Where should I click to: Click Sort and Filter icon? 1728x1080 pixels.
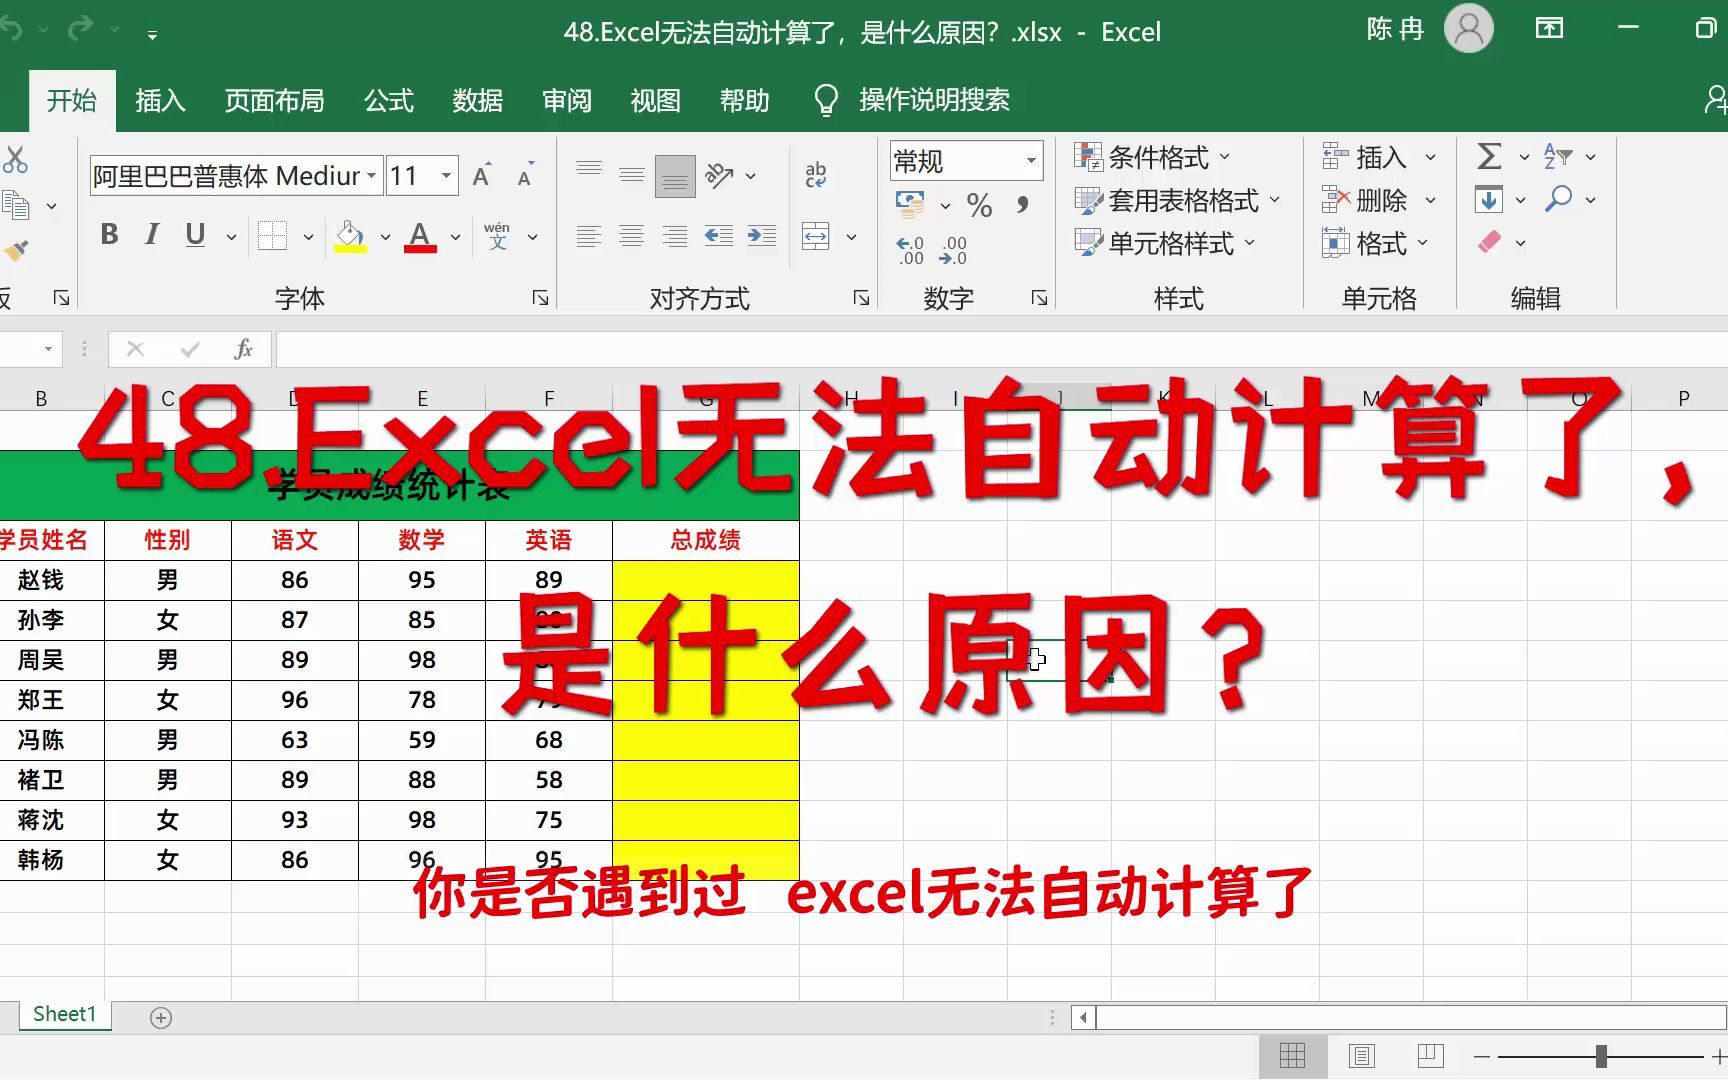(x=1558, y=156)
